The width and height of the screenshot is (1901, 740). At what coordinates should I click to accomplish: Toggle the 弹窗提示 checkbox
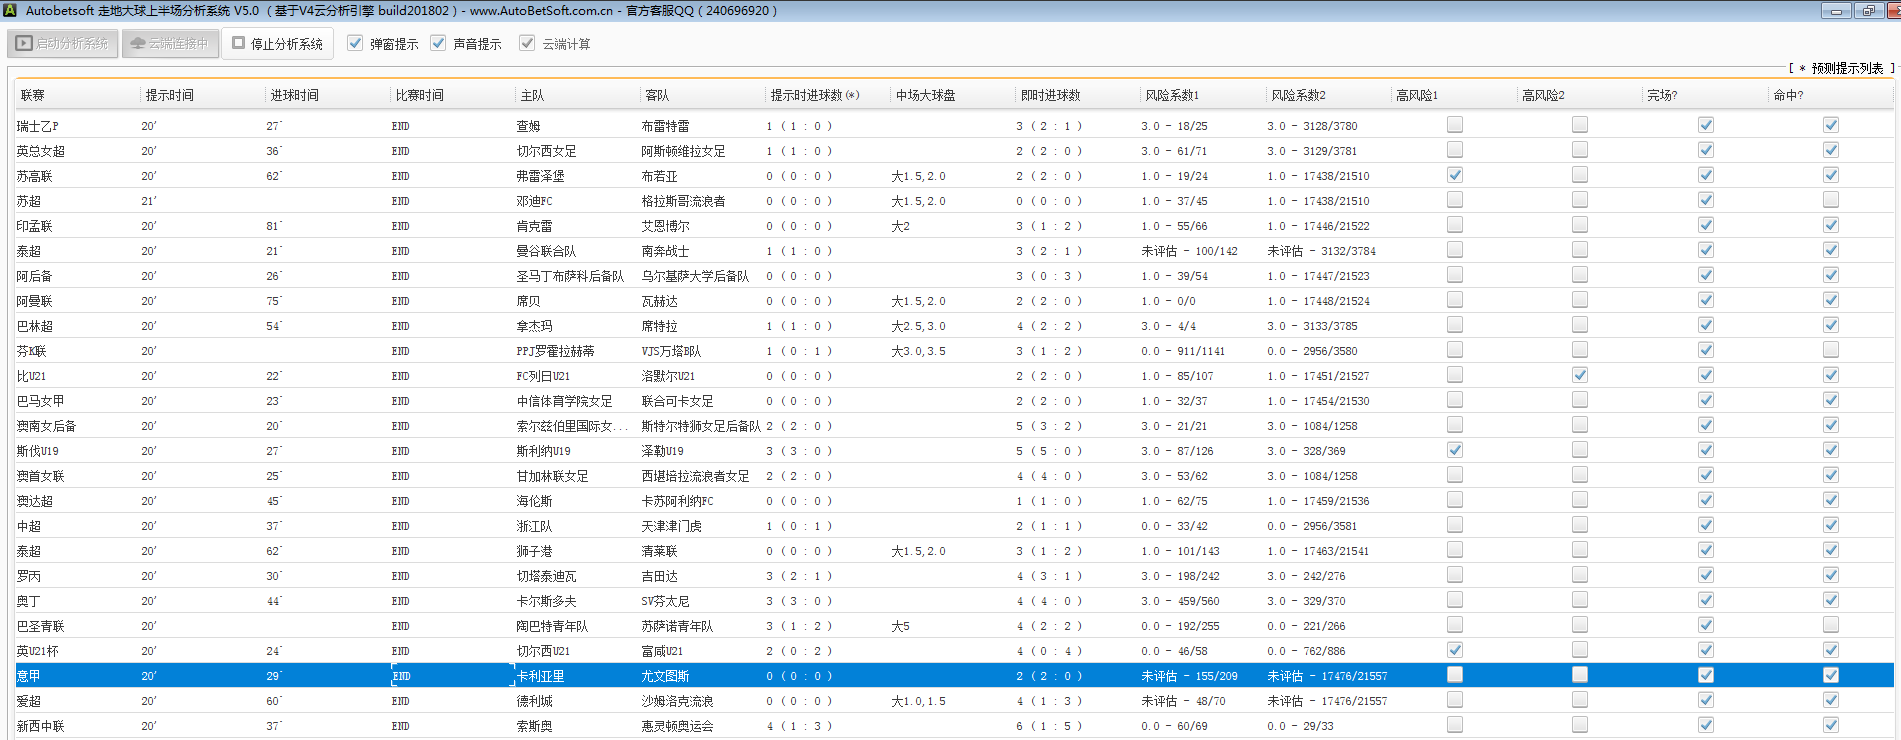click(x=355, y=44)
